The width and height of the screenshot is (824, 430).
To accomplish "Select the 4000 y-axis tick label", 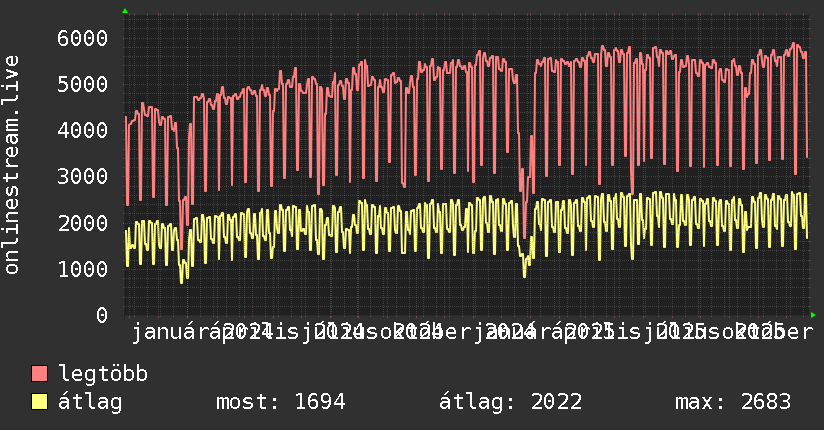I will click(80, 130).
